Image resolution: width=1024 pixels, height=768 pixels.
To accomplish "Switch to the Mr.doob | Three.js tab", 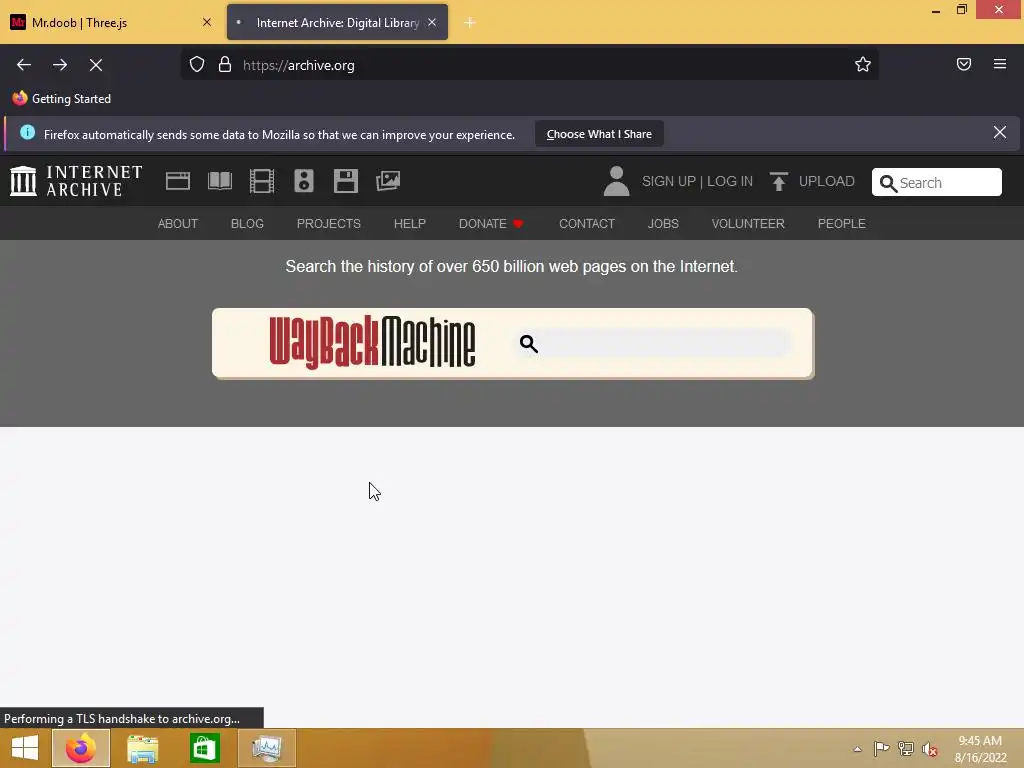I will [x=111, y=22].
